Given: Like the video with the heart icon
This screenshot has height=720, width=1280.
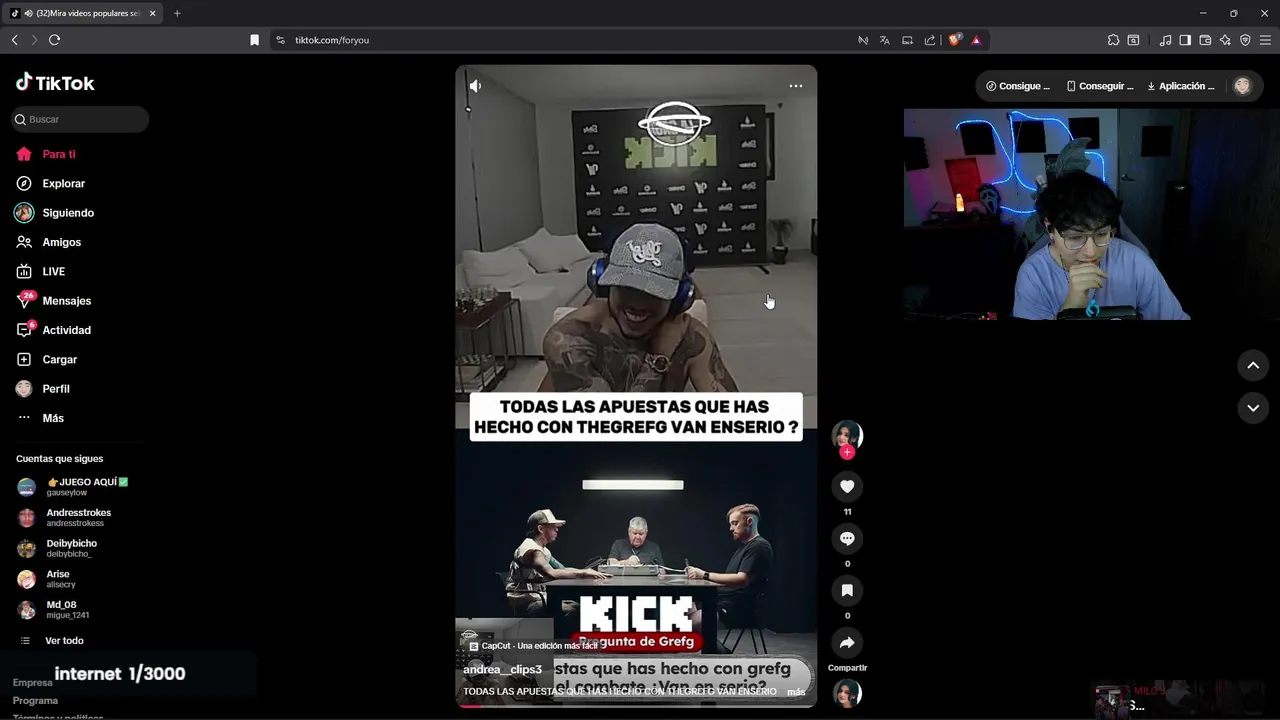Looking at the screenshot, I should [847, 486].
